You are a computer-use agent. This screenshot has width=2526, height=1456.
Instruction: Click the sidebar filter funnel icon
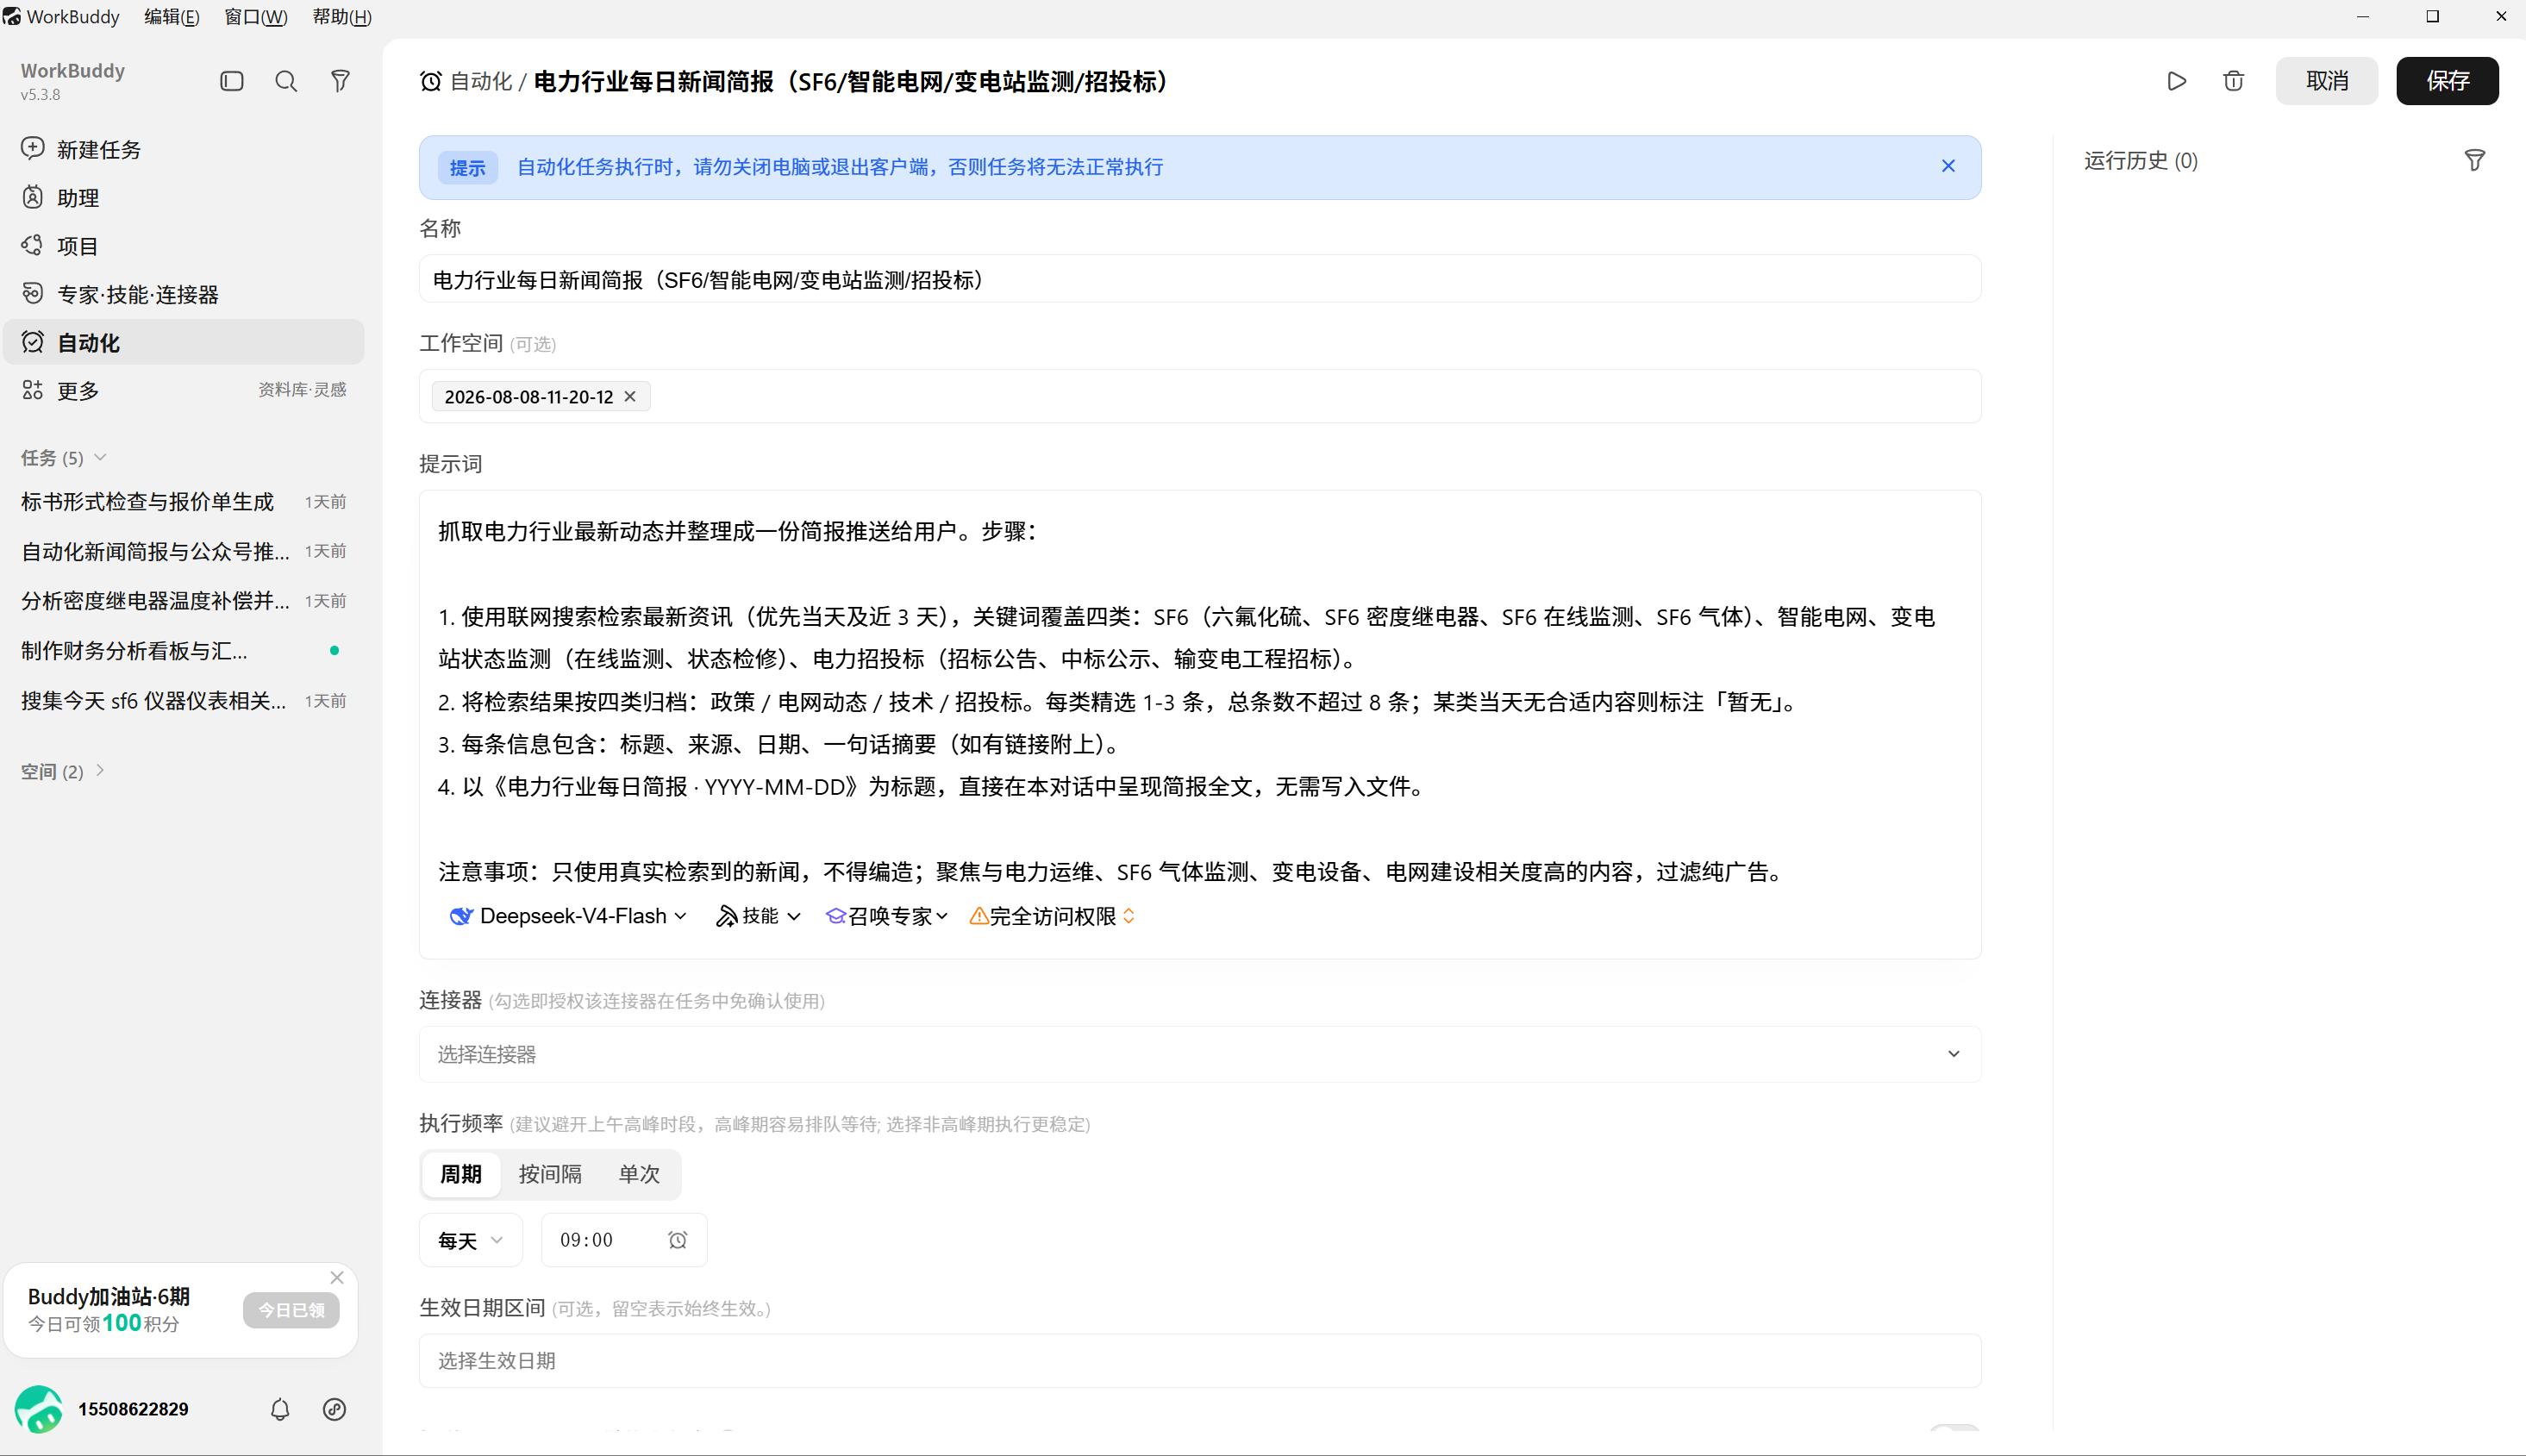click(x=340, y=81)
